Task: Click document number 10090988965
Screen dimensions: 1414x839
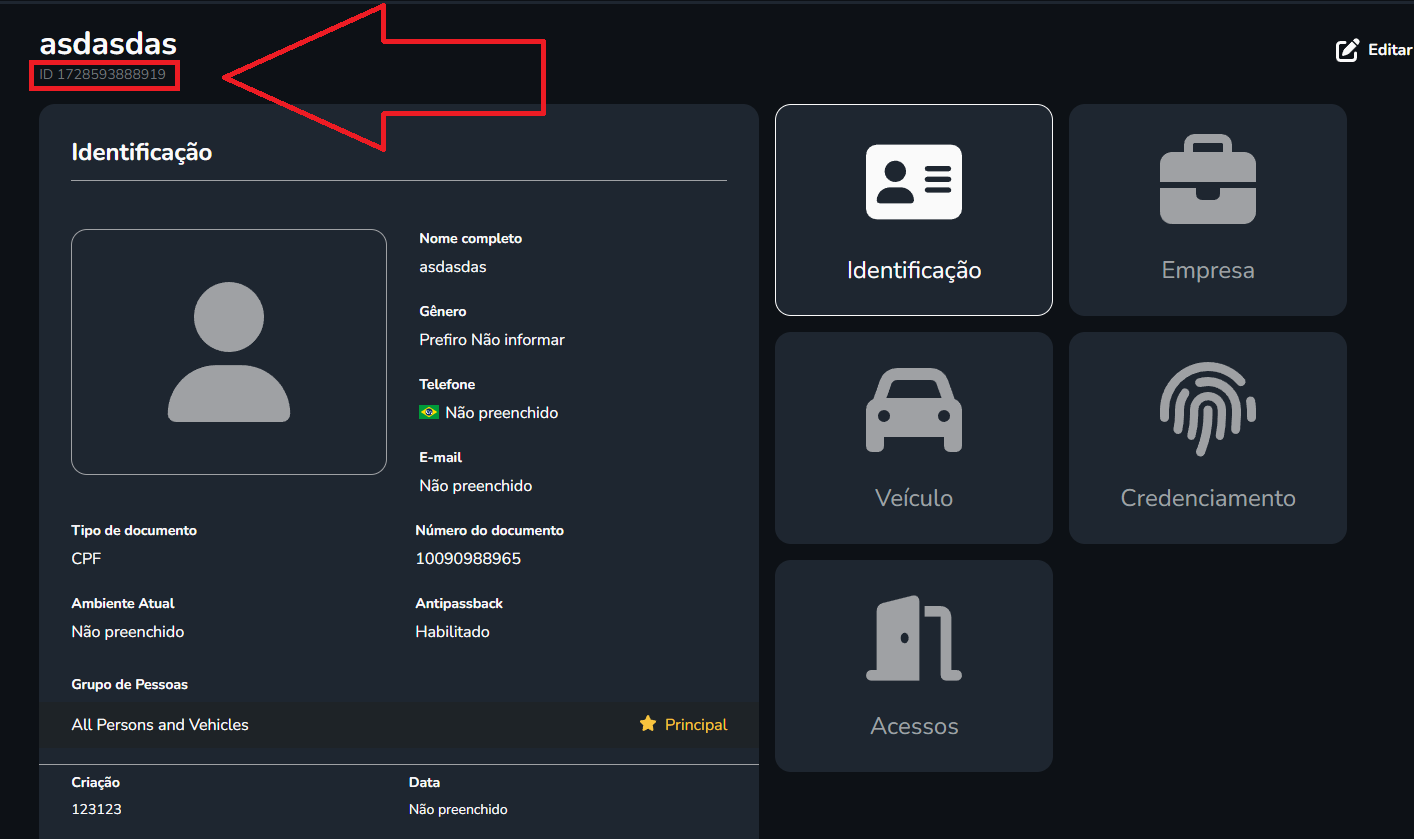Action: tap(468, 558)
